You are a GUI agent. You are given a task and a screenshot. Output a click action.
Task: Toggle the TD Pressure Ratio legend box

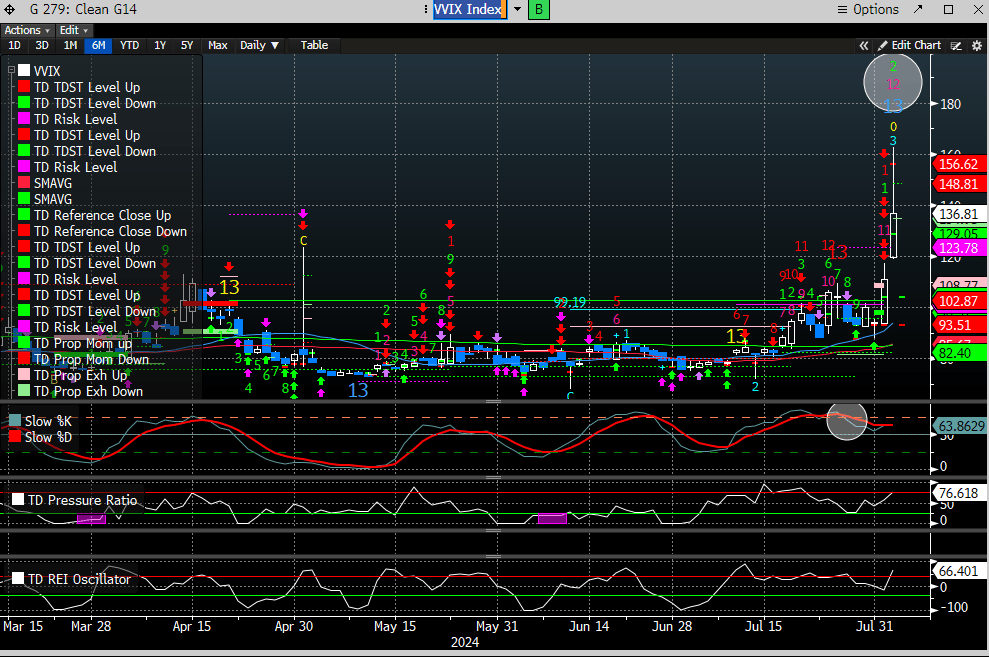tap(17, 500)
